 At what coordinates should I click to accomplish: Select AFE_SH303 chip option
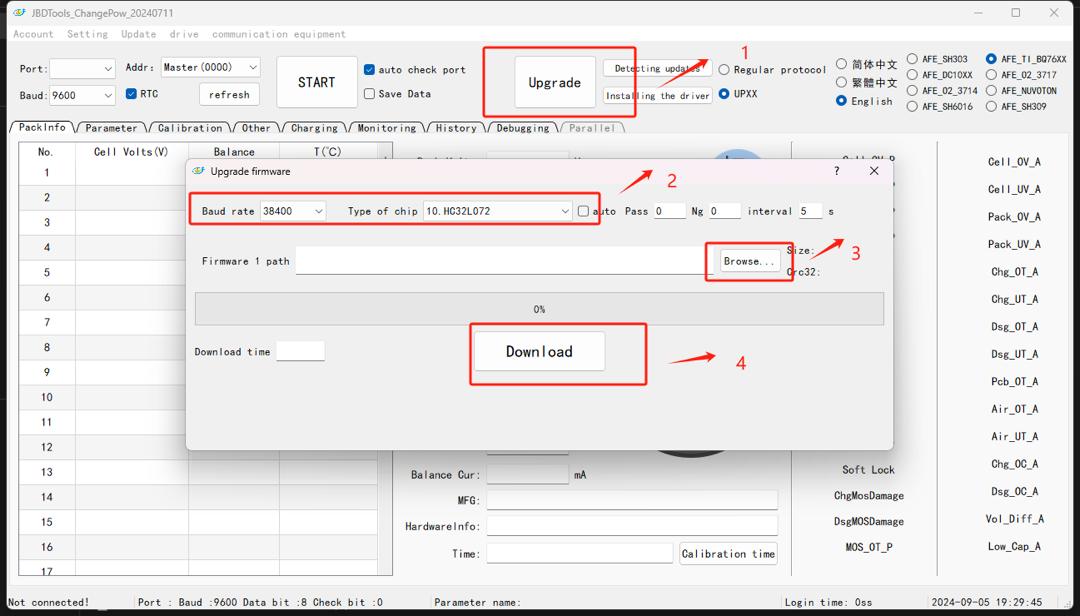point(912,59)
